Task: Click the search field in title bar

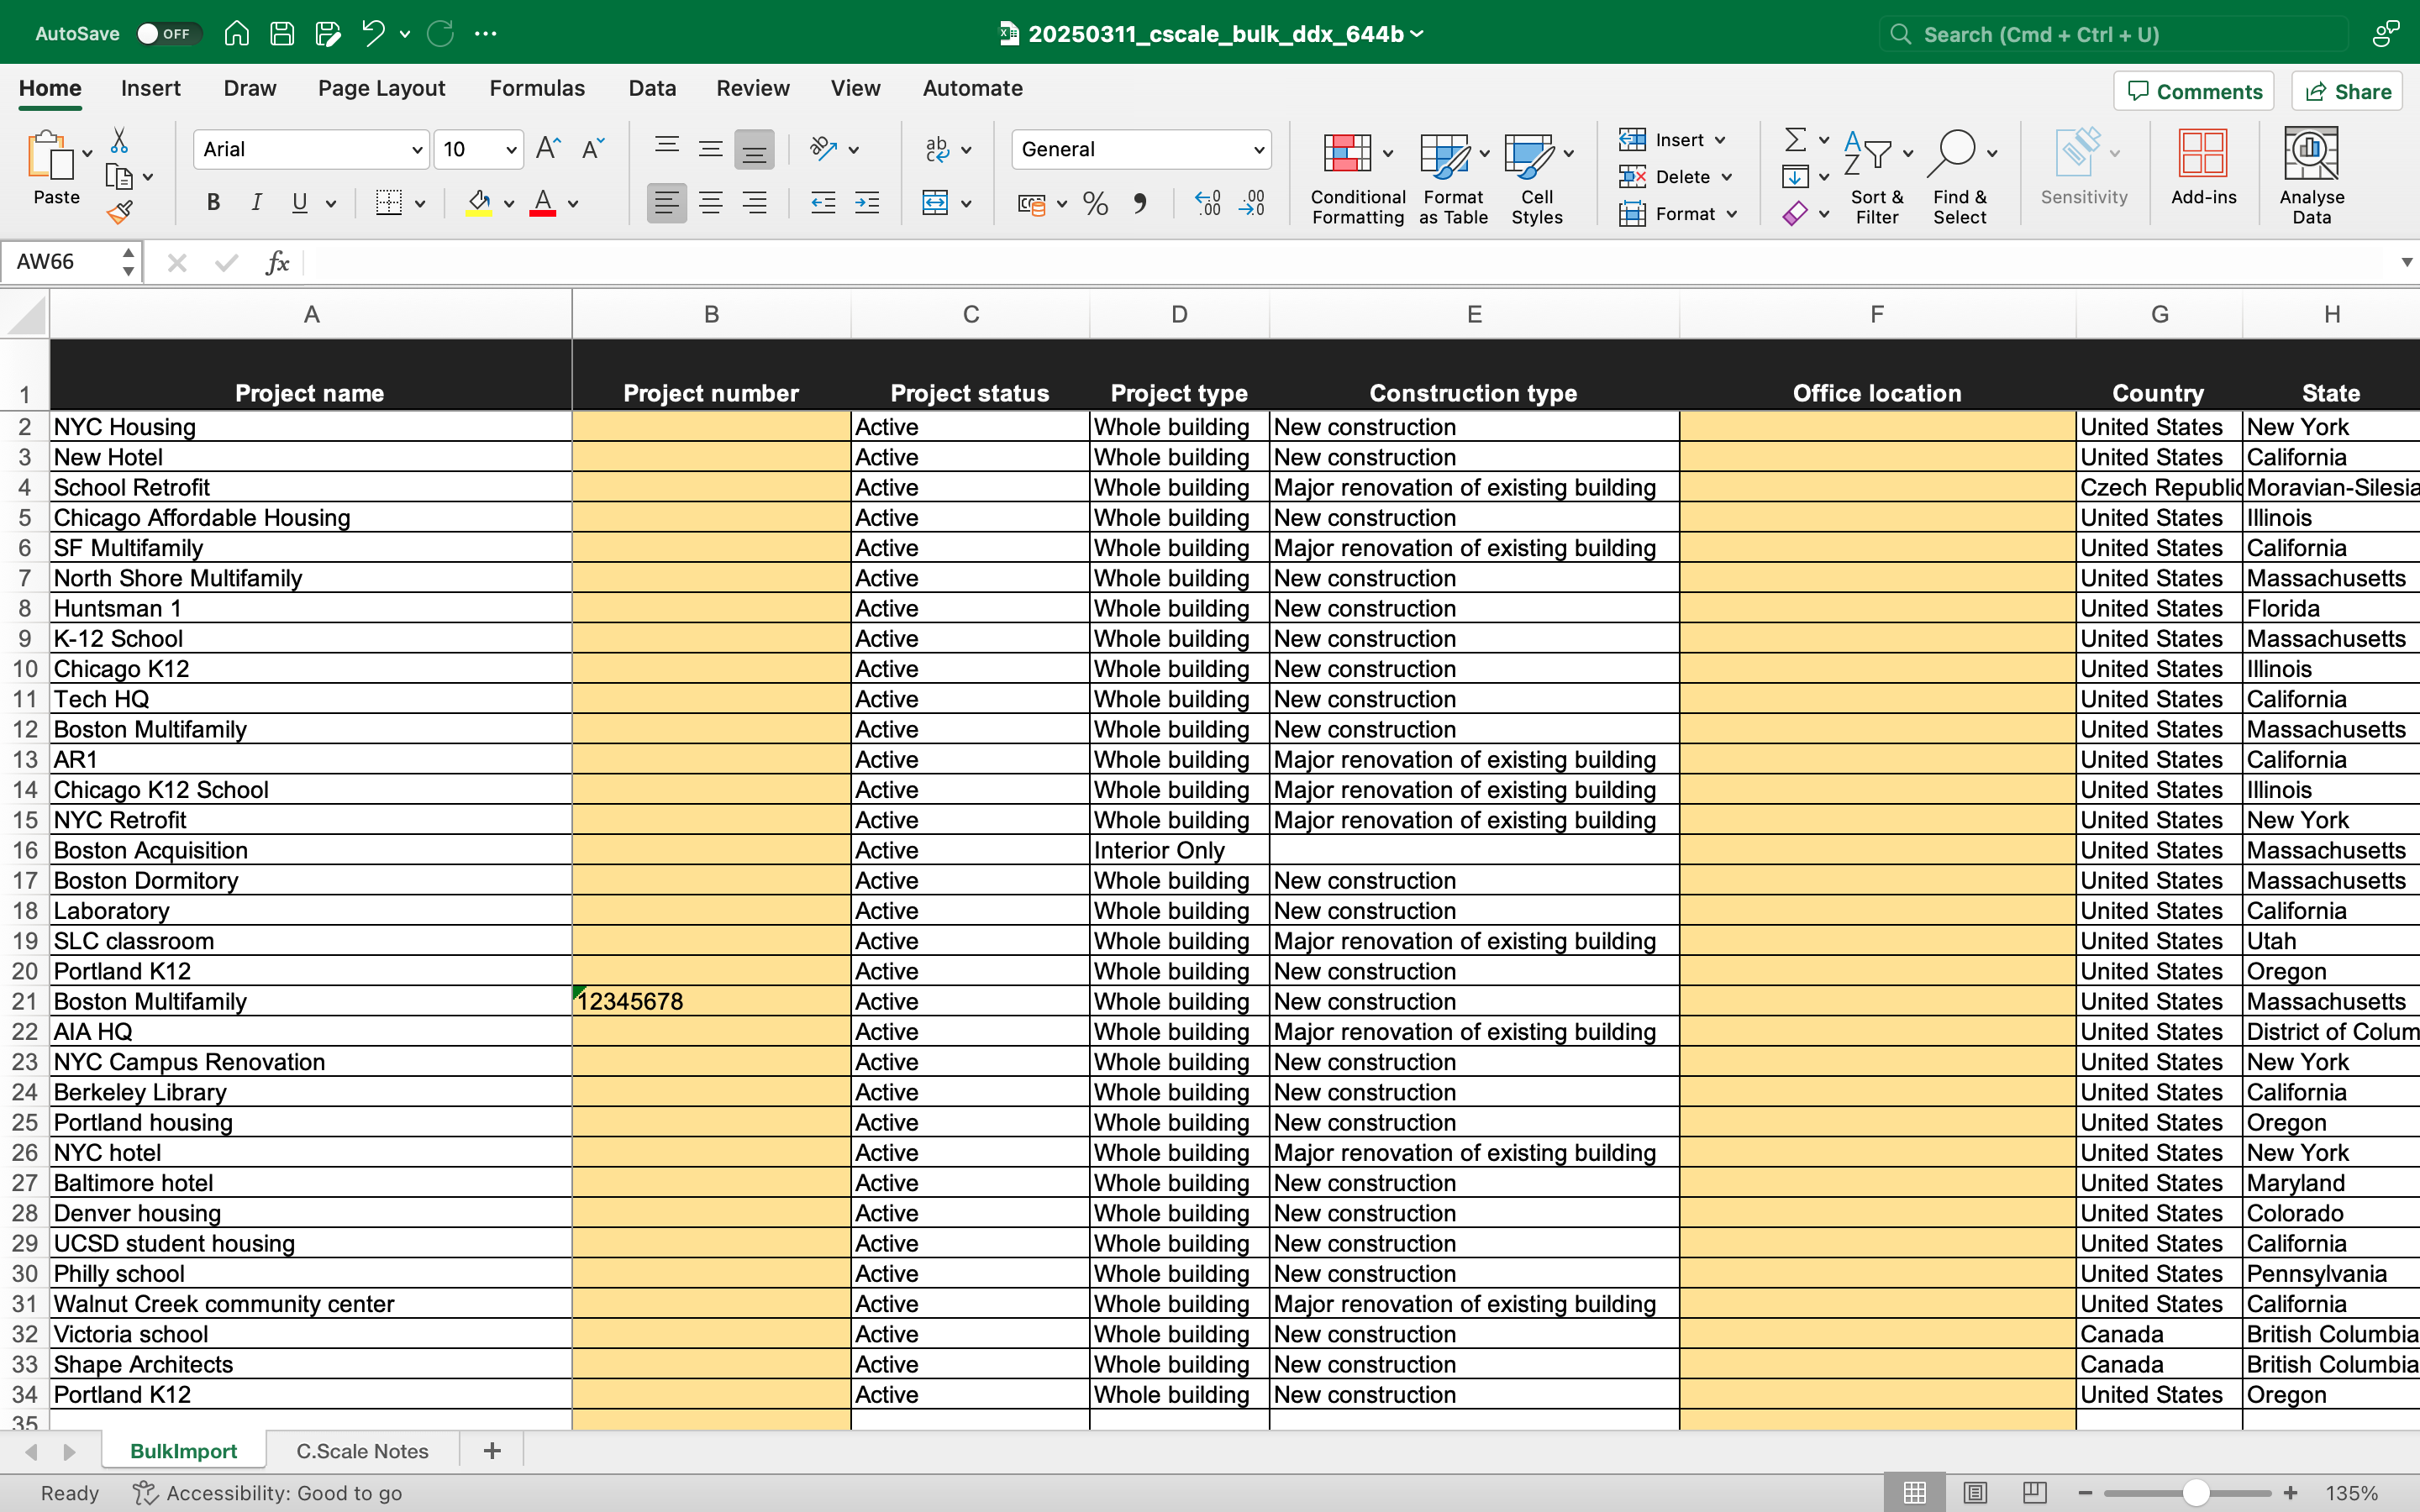Action: coord(2114,34)
